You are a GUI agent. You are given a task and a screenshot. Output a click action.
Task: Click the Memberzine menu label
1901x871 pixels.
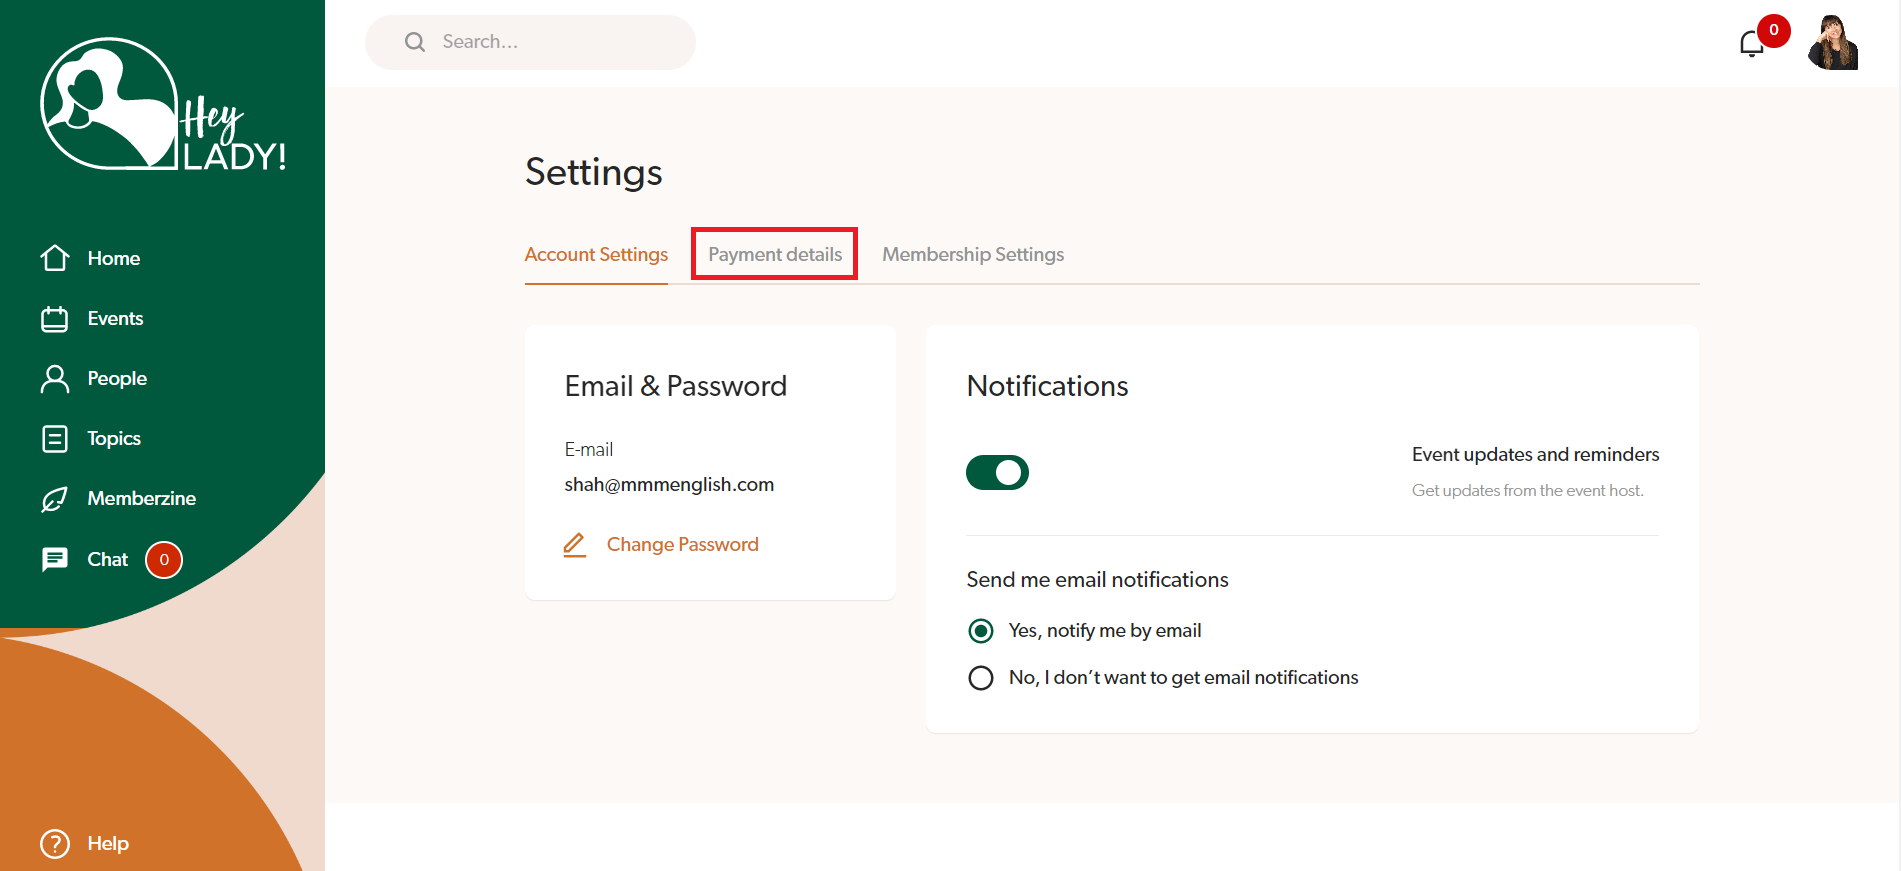[x=142, y=498]
